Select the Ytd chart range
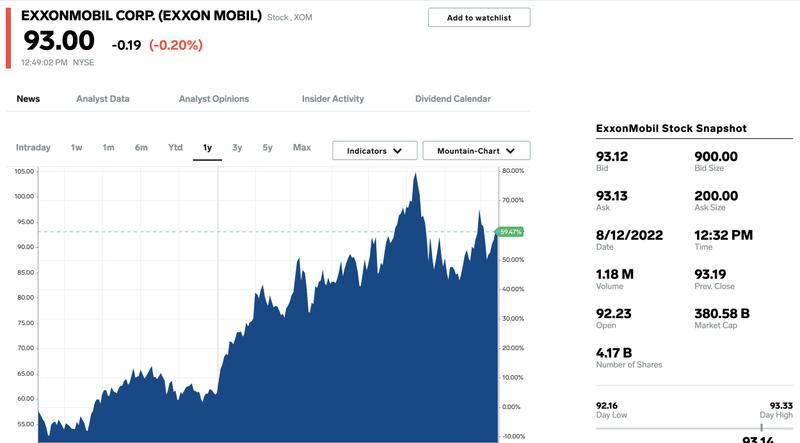Image resolution: width=800 pixels, height=443 pixels. point(175,147)
